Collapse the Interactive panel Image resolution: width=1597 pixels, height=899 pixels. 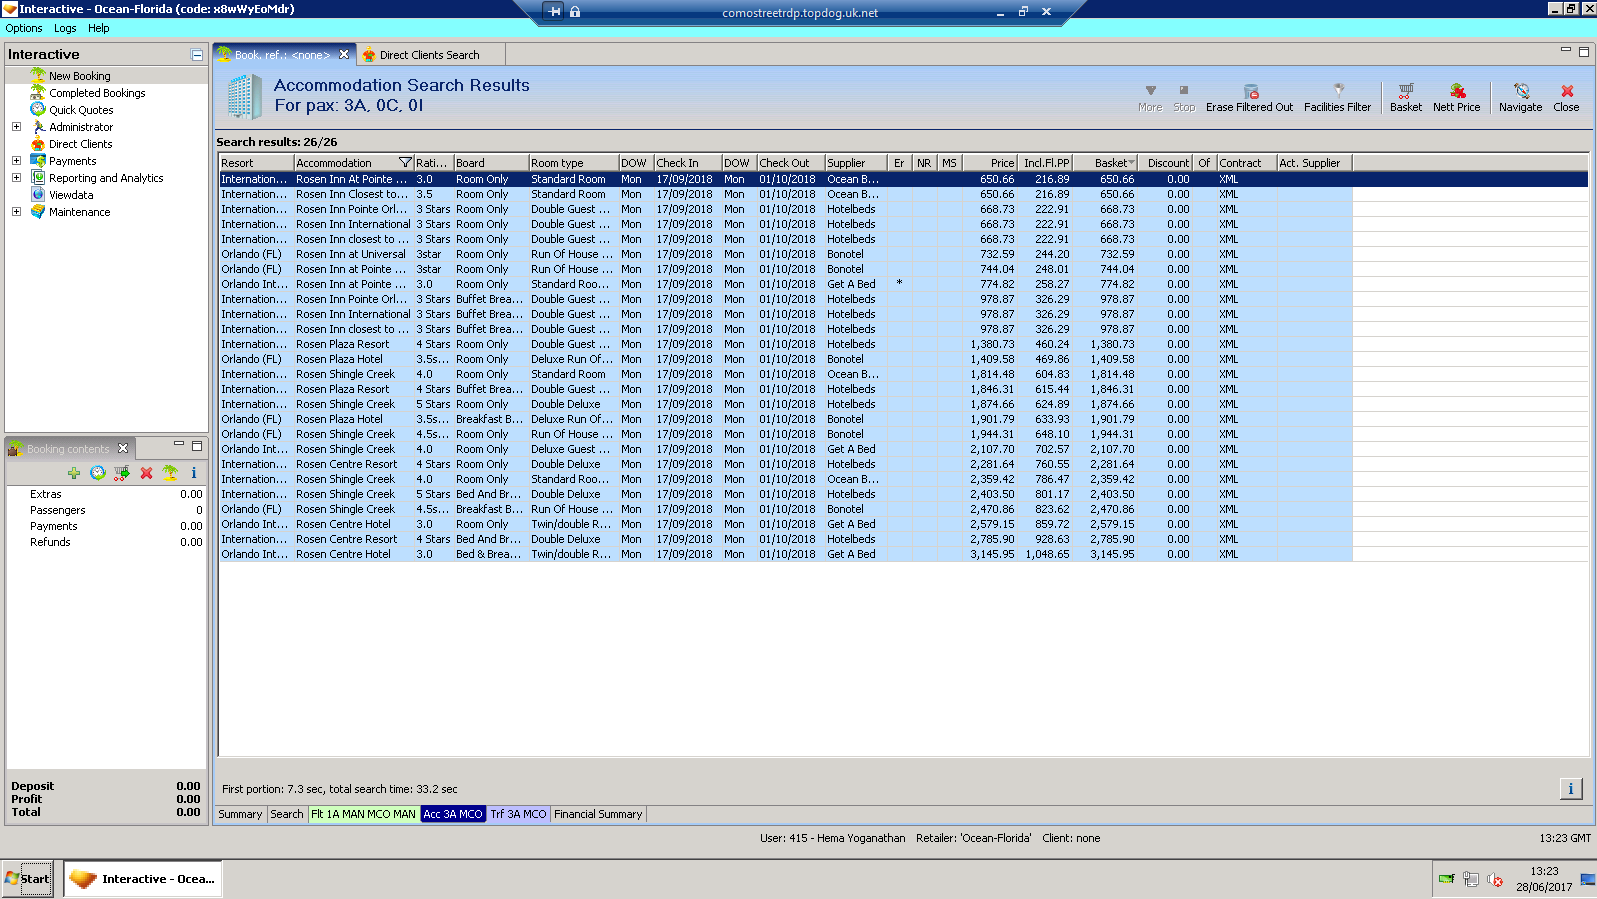(197, 55)
